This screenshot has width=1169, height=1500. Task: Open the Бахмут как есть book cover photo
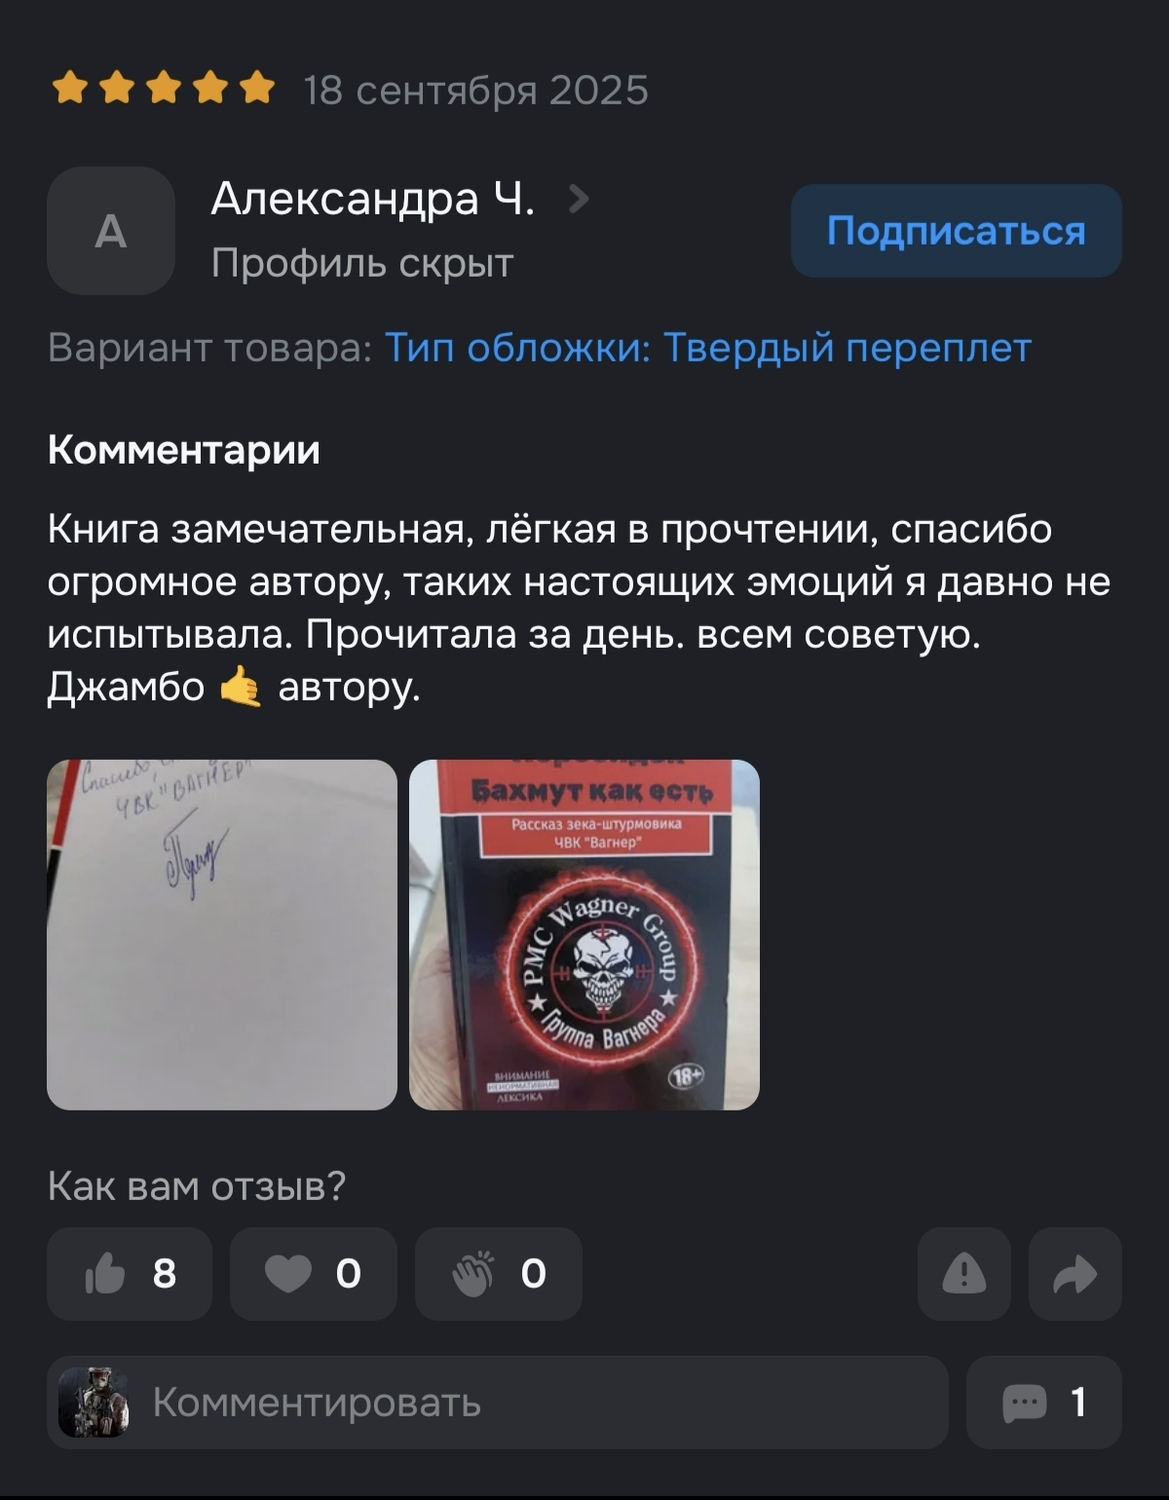click(584, 935)
